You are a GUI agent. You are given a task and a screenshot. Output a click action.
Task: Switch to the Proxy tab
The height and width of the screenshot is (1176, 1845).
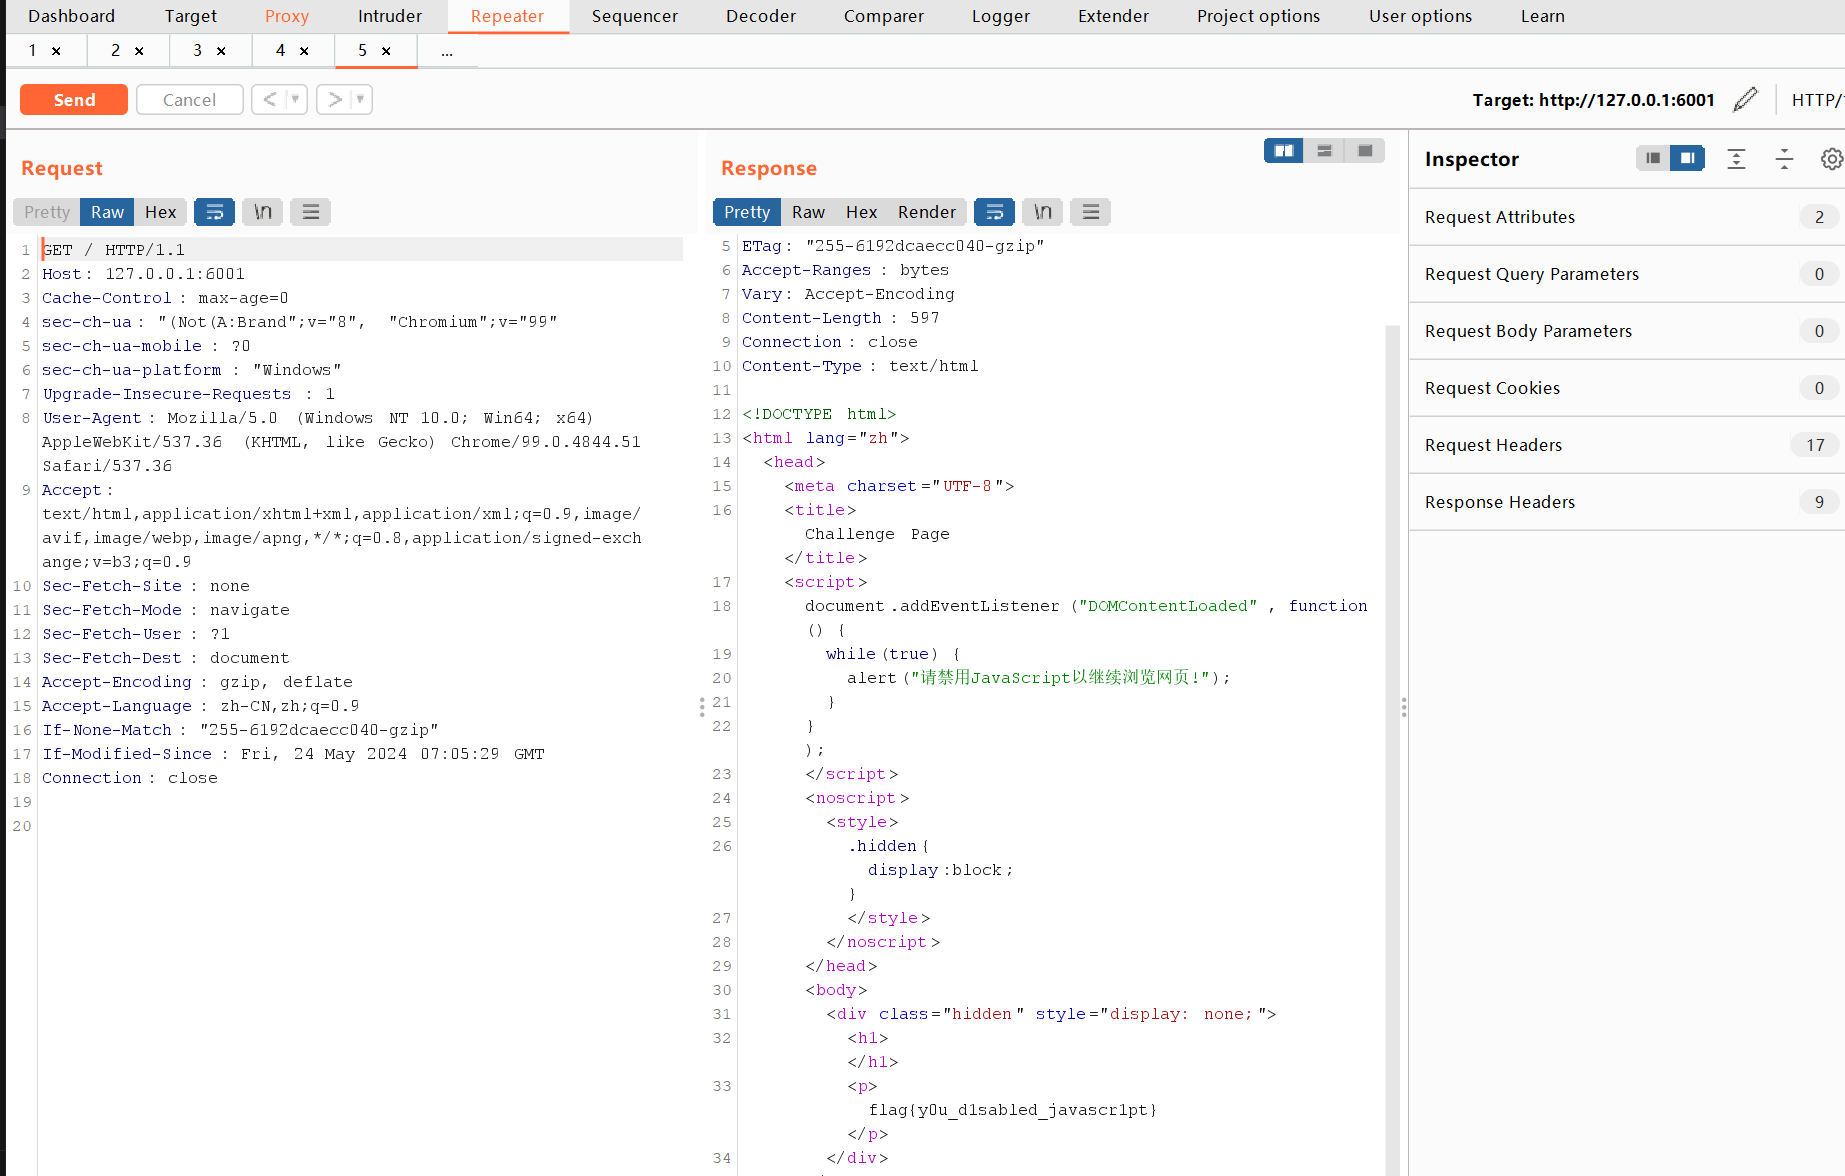tap(287, 16)
